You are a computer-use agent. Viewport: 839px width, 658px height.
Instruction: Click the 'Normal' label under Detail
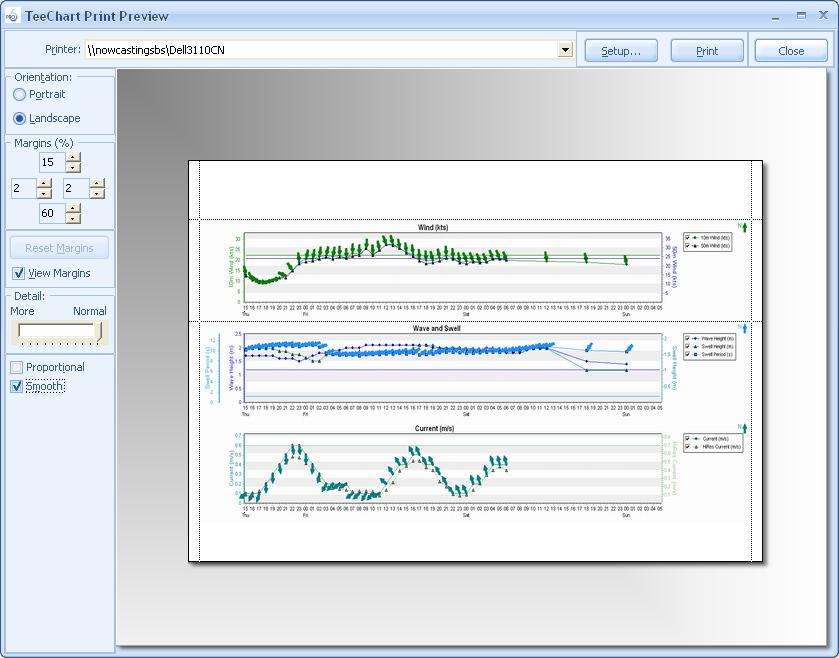[x=89, y=311]
